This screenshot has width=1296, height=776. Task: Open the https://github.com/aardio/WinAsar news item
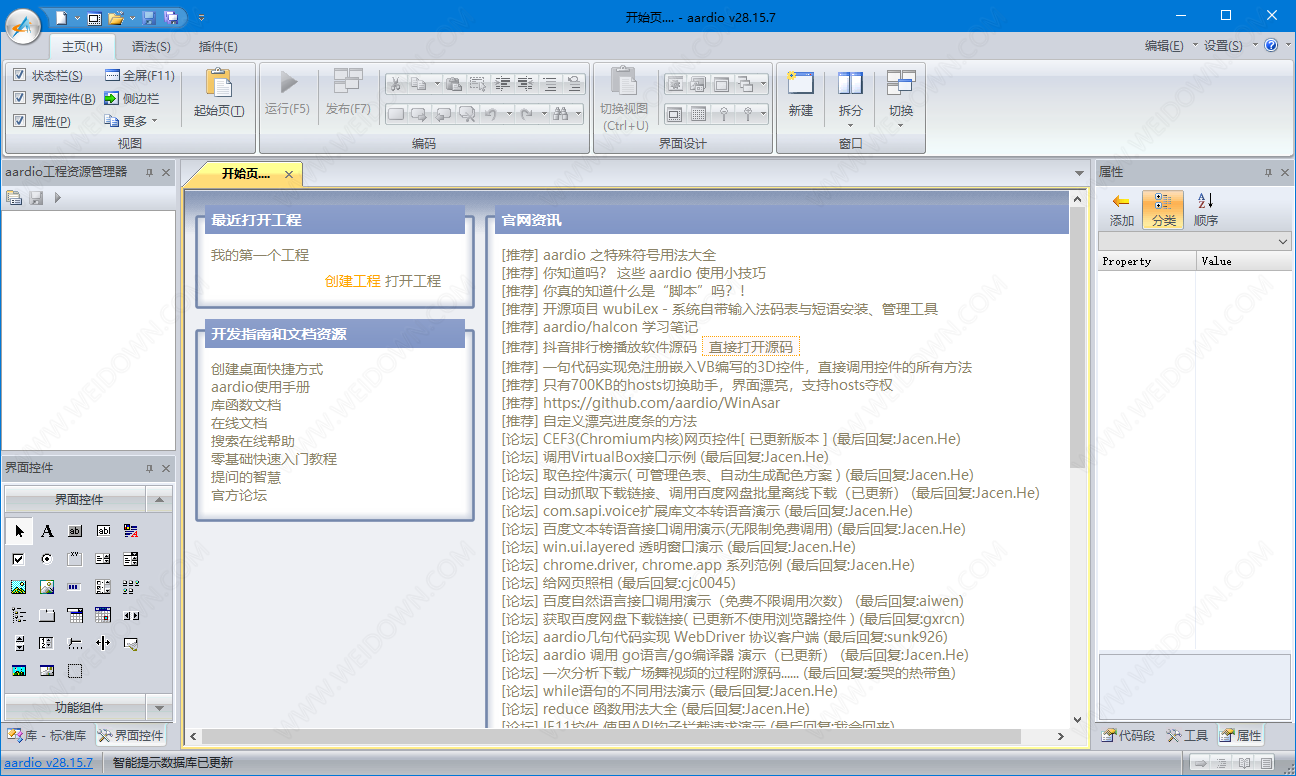pos(661,403)
